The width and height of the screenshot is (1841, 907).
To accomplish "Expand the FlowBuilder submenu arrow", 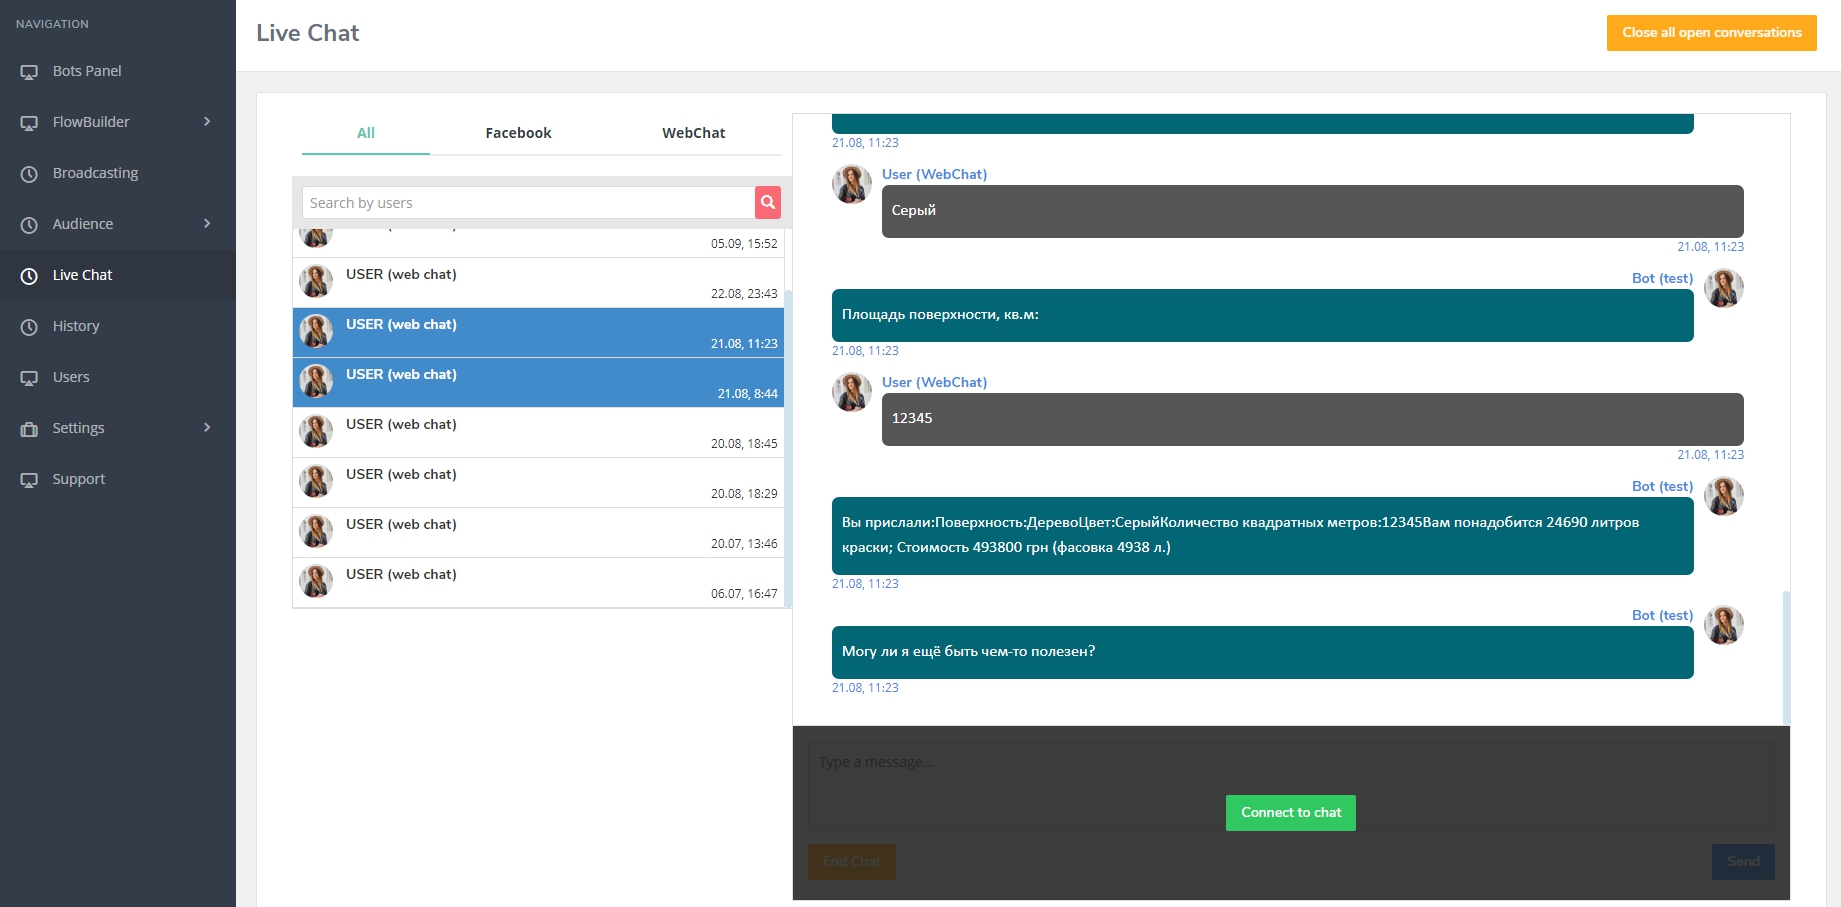I will (x=207, y=122).
